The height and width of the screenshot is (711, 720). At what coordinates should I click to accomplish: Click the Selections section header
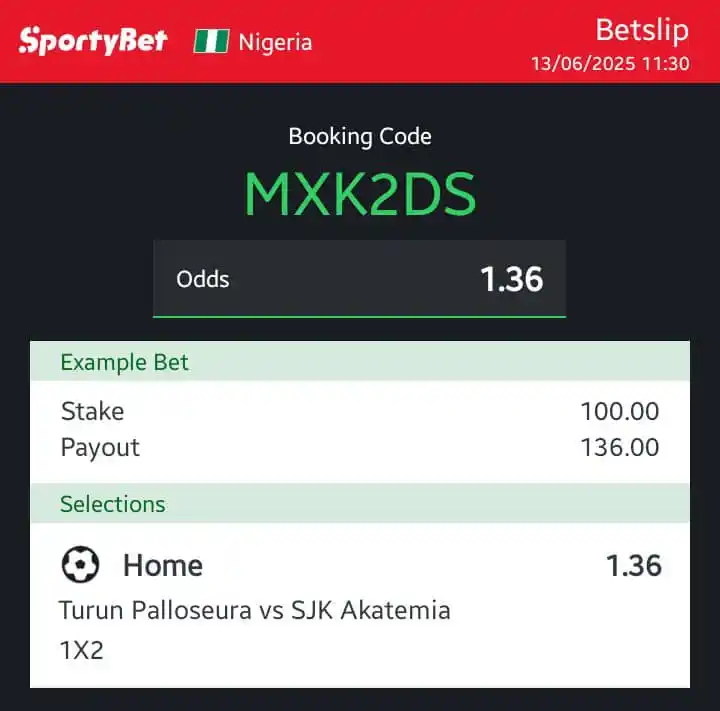[360, 503]
